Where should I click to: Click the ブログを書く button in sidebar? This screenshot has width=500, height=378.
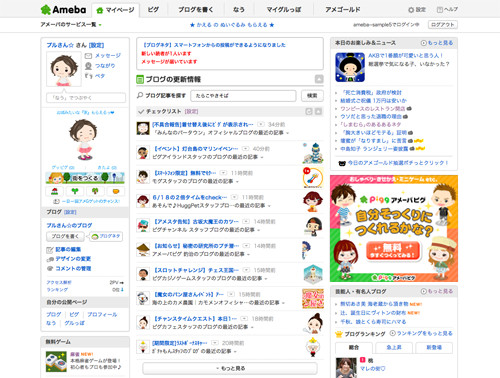coord(65,236)
